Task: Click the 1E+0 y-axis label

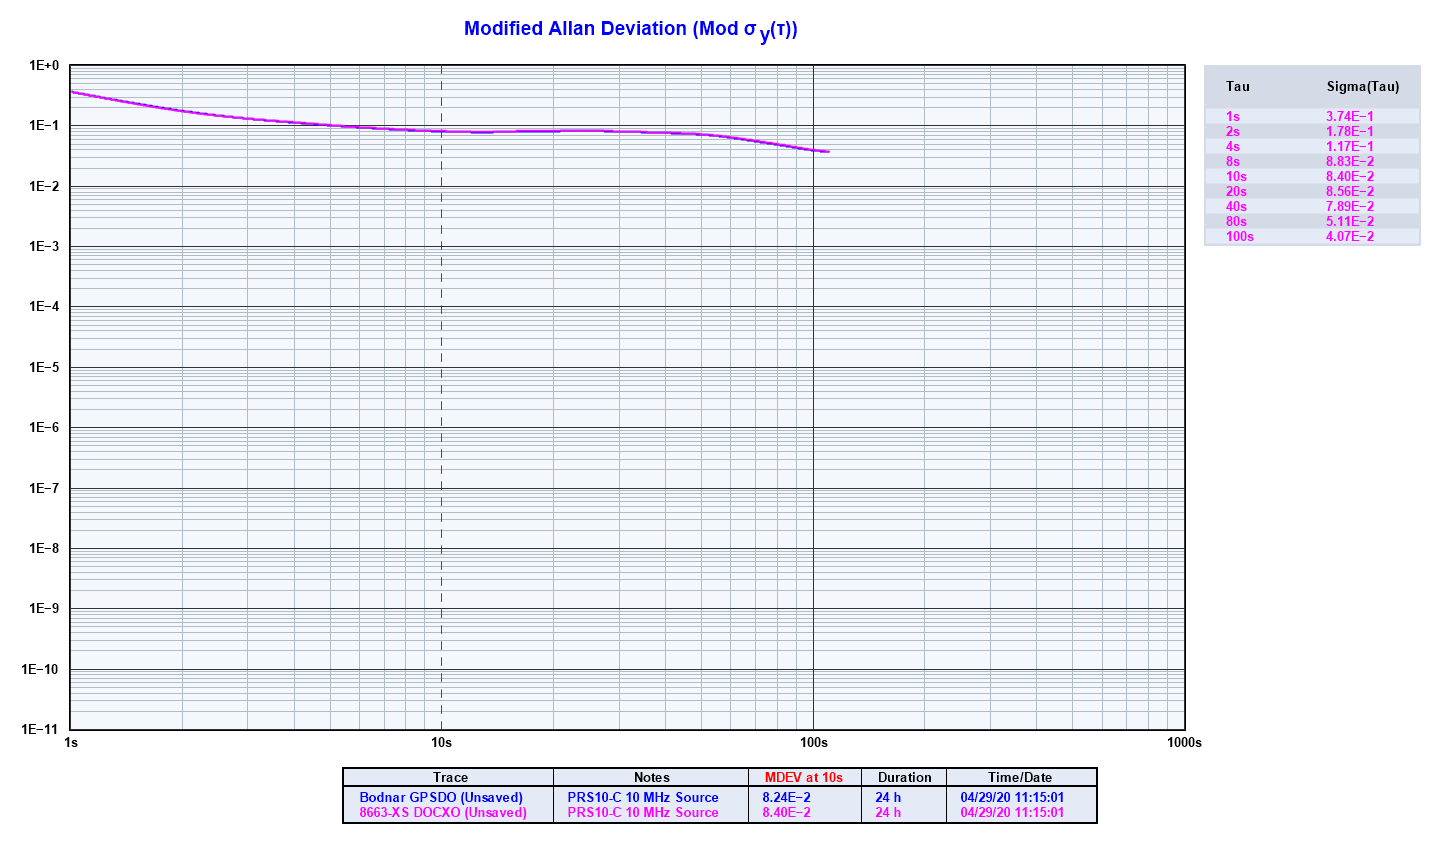Action: click(x=44, y=65)
